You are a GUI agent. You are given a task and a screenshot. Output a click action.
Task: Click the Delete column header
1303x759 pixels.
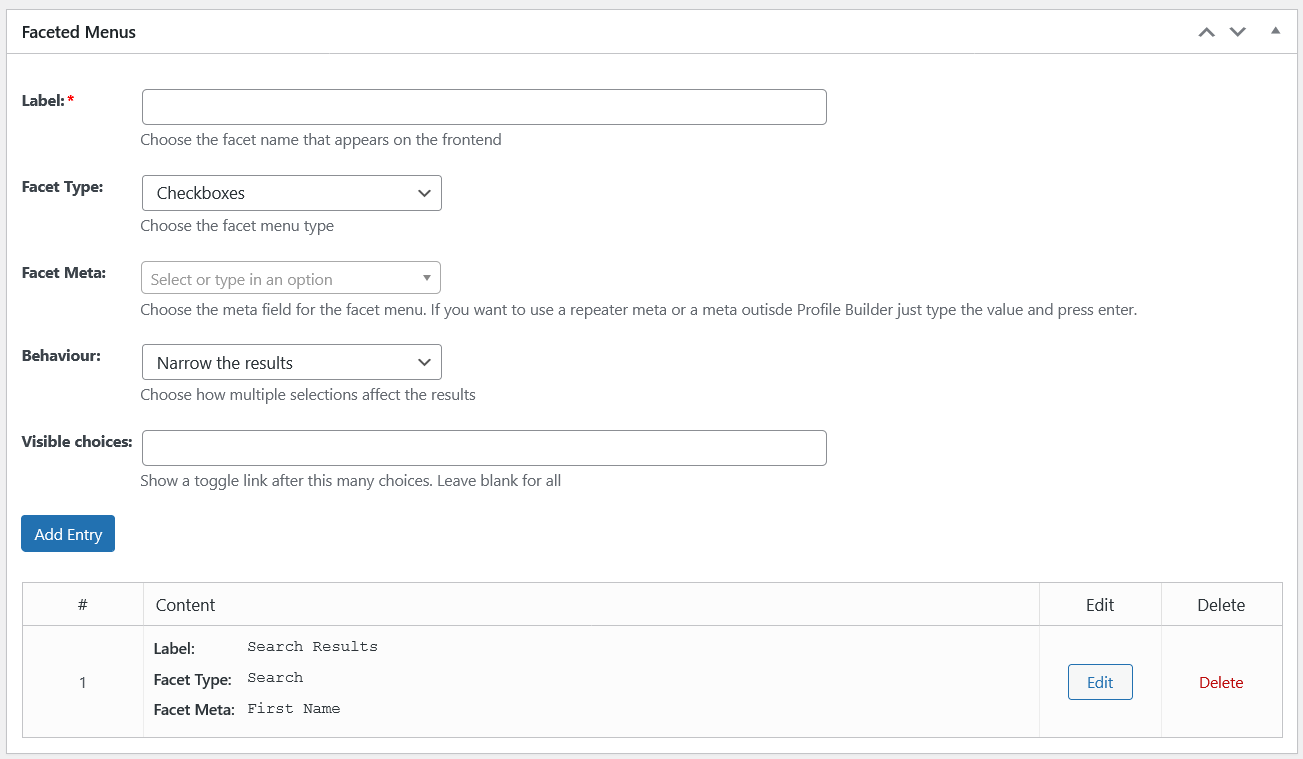pos(1221,605)
